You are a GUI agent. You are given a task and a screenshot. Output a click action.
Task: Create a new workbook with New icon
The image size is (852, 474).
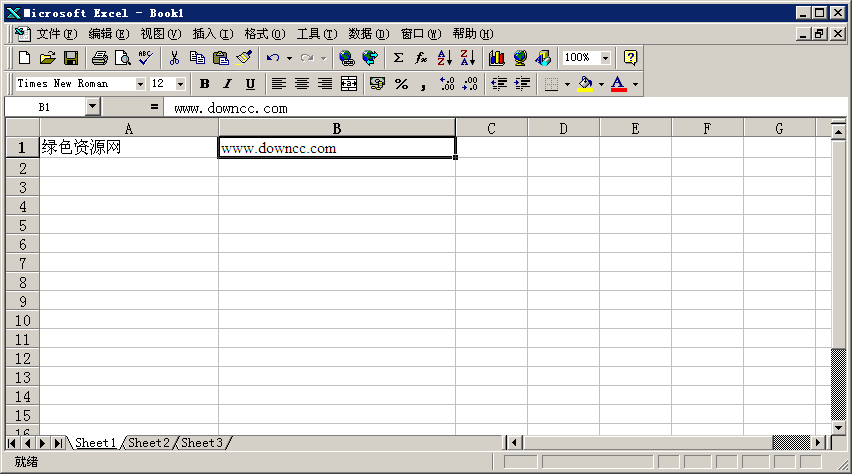pos(24,58)
